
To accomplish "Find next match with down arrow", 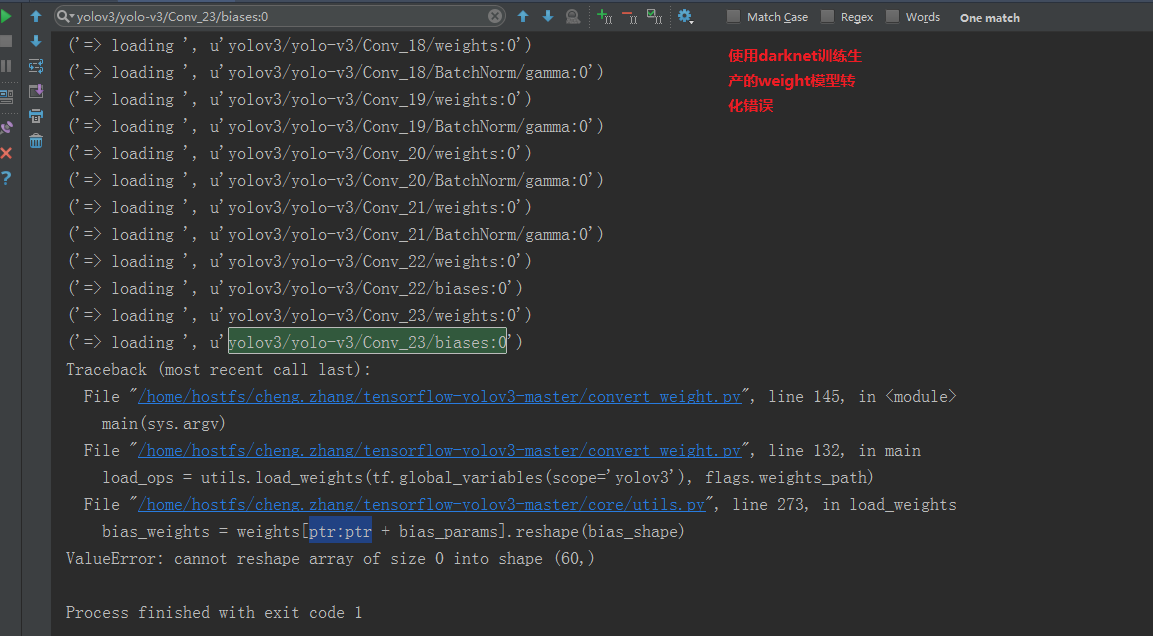I will click(x=548, y=17).
